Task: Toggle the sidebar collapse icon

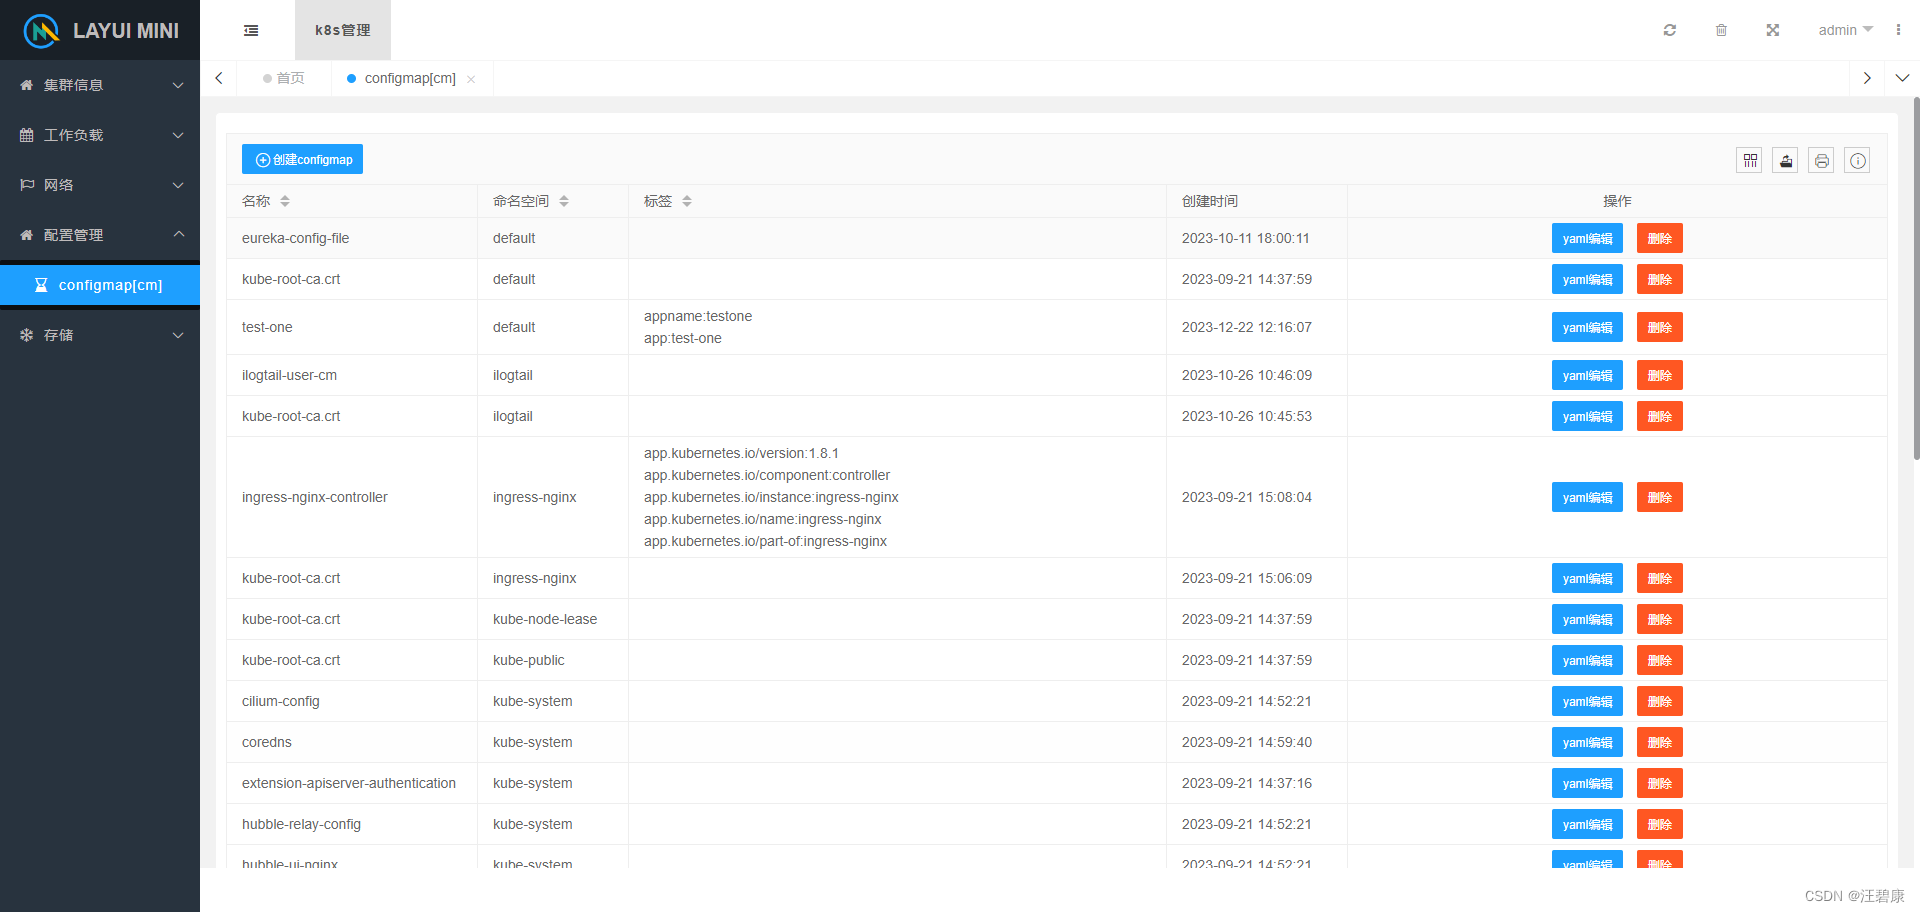Action: 251,30
